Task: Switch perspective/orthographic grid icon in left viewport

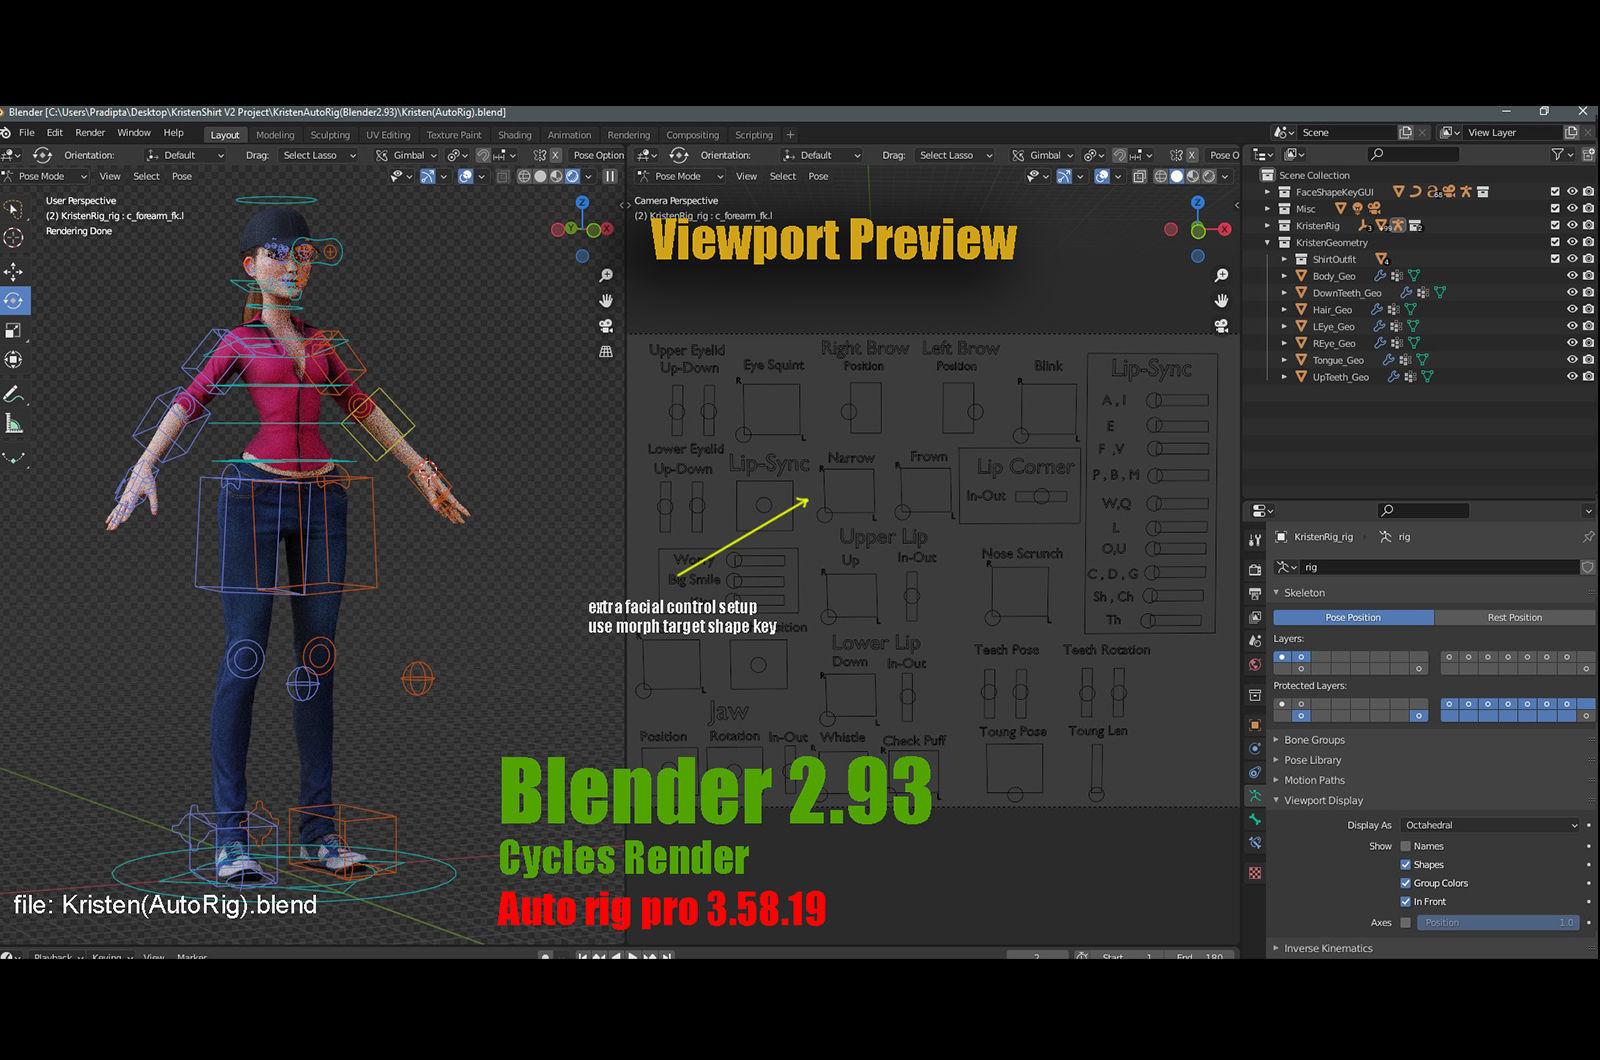Action: 606,352
